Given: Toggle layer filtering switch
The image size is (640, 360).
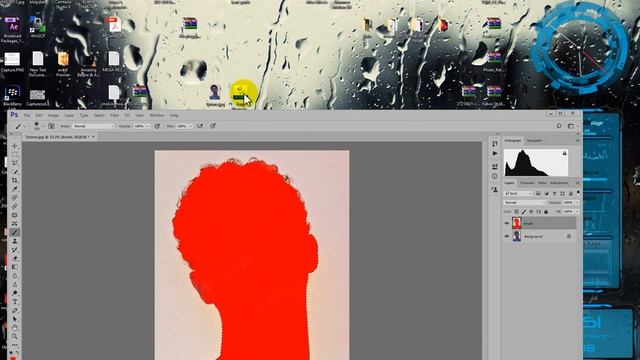Looking at the screenshot, I should pyautogui.click(x=578, y=193).
